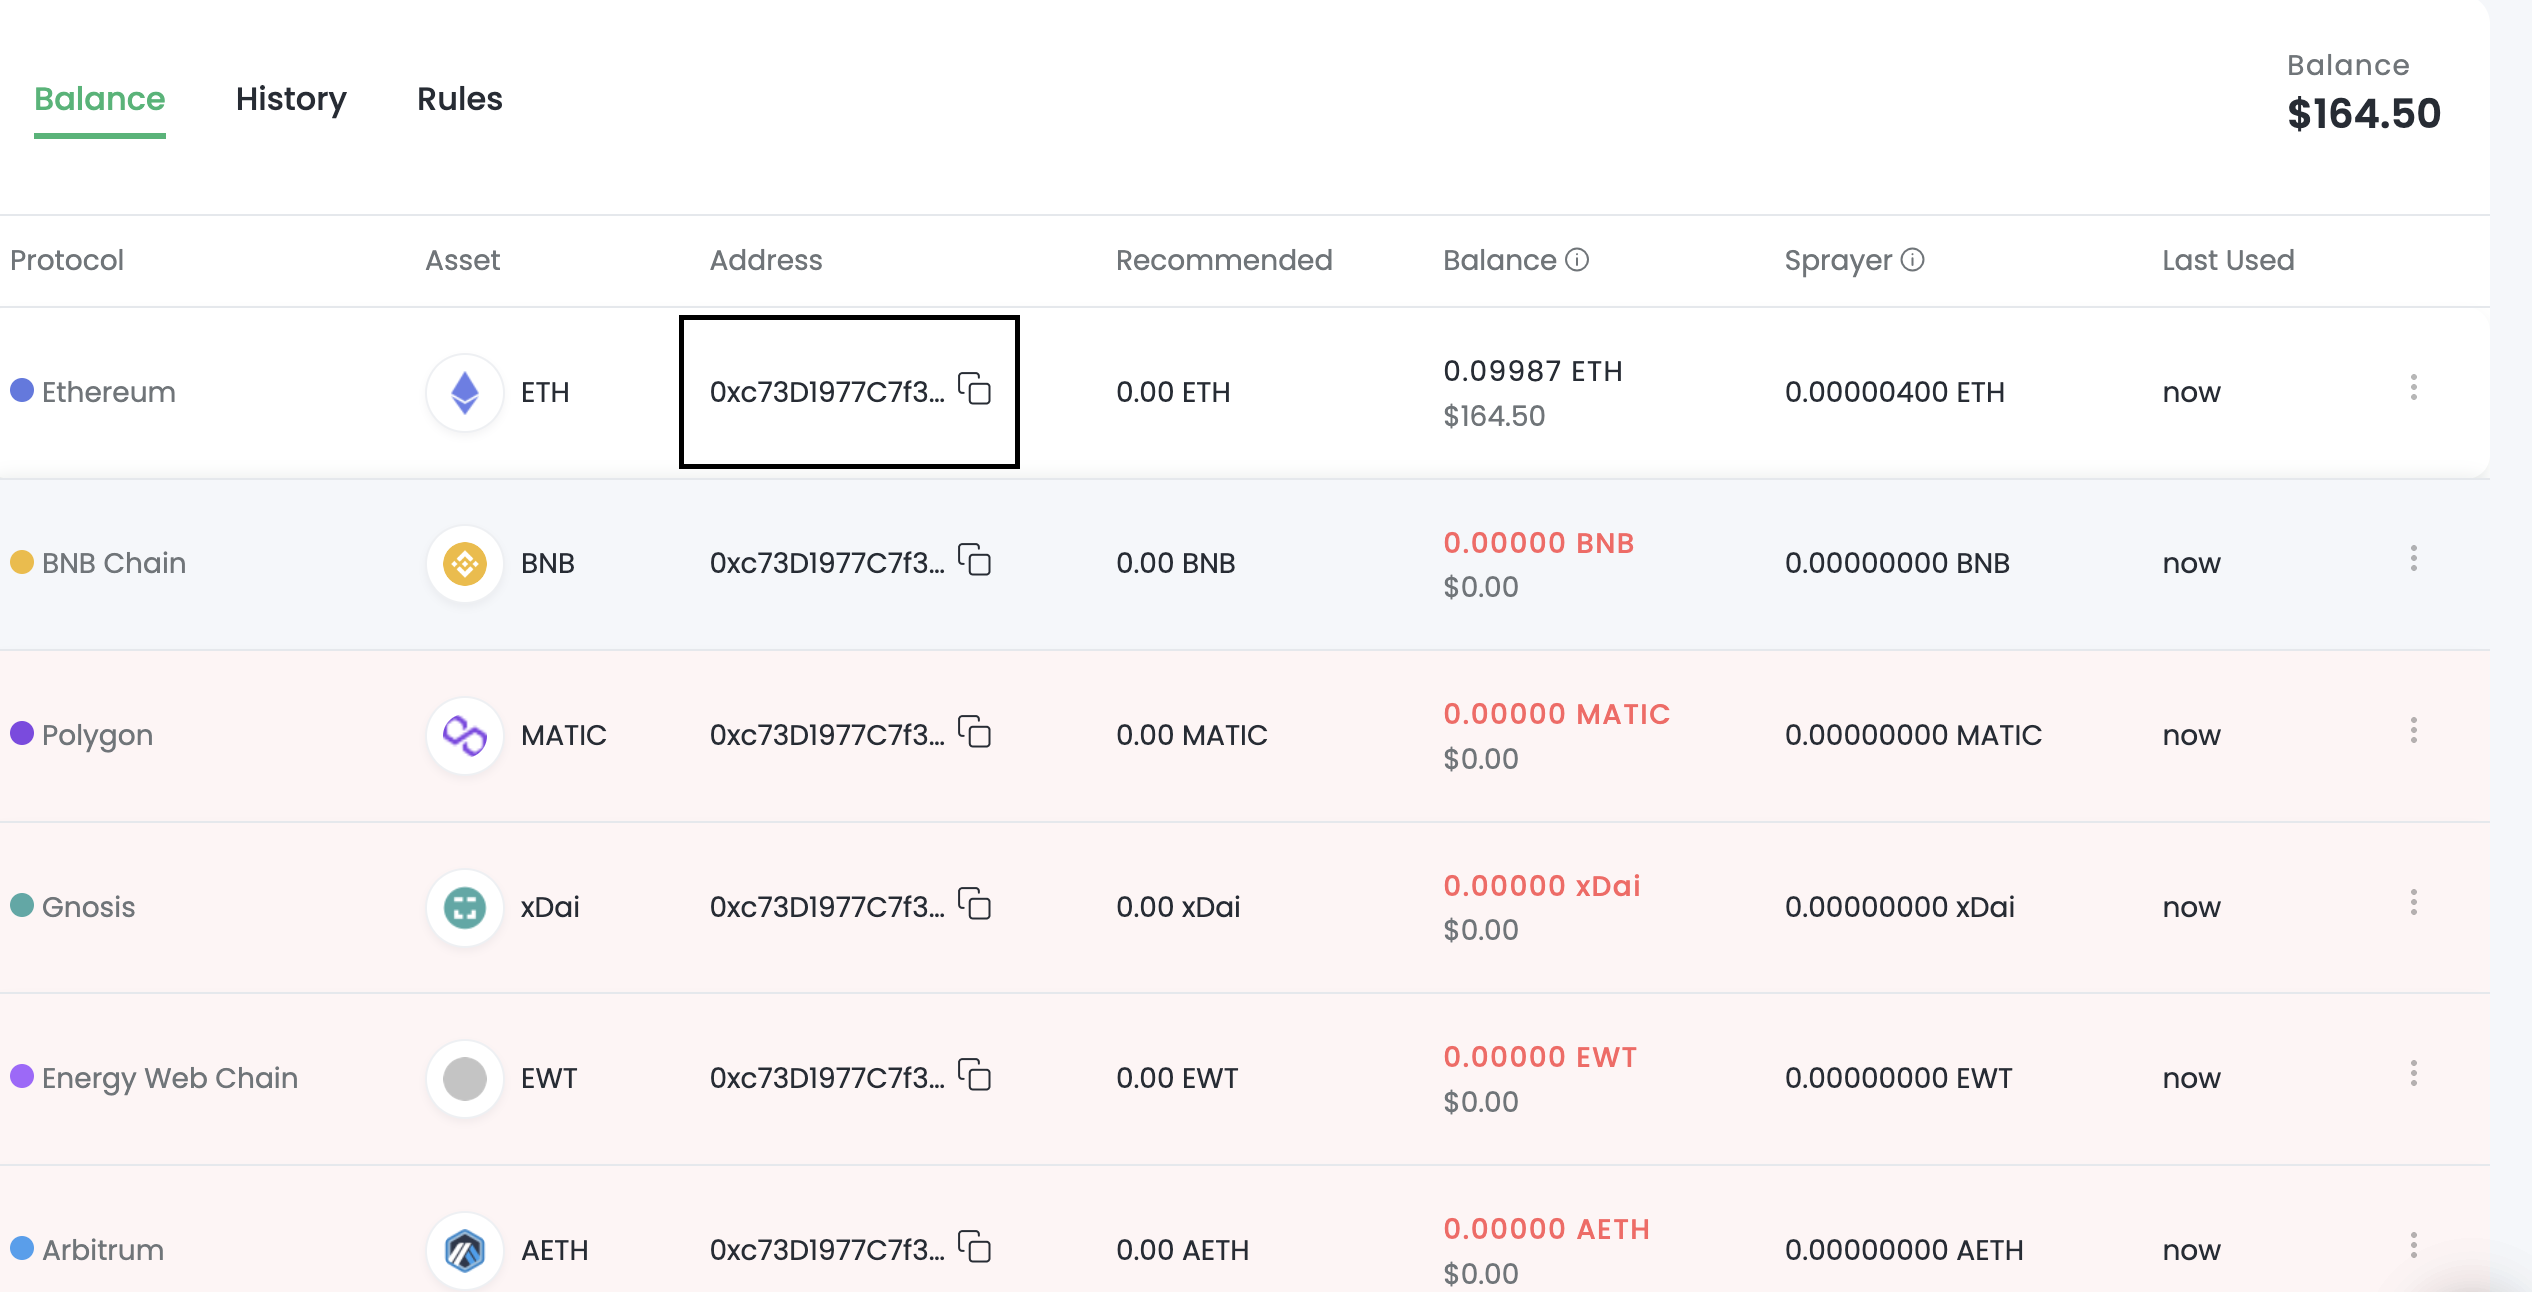Open the Gnosis row options menu
Screen dimensions: 2532x1292
(2413, 903)
